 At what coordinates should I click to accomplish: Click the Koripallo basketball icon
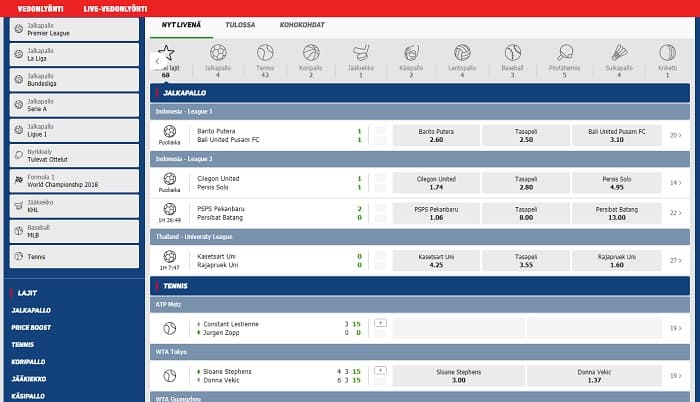tap(311, 53)
